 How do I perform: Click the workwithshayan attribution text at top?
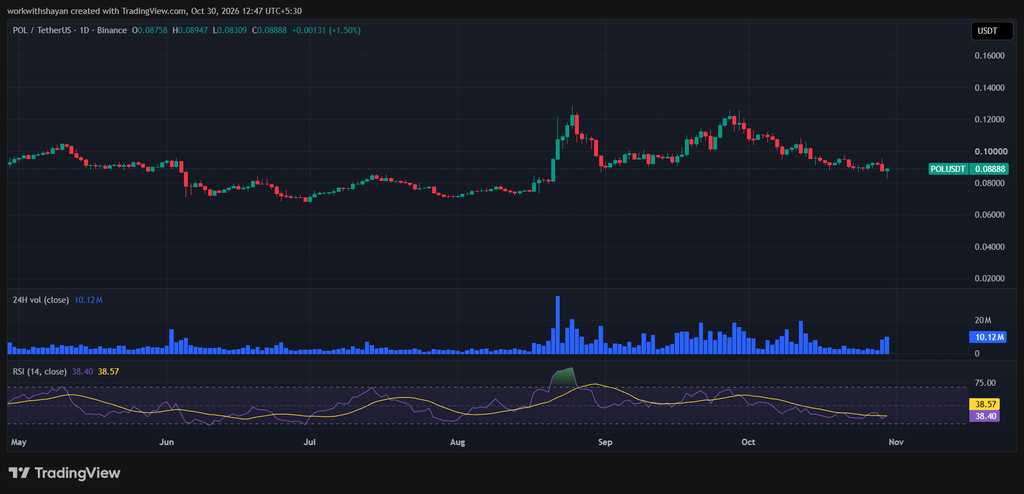[x=155, y=10]
